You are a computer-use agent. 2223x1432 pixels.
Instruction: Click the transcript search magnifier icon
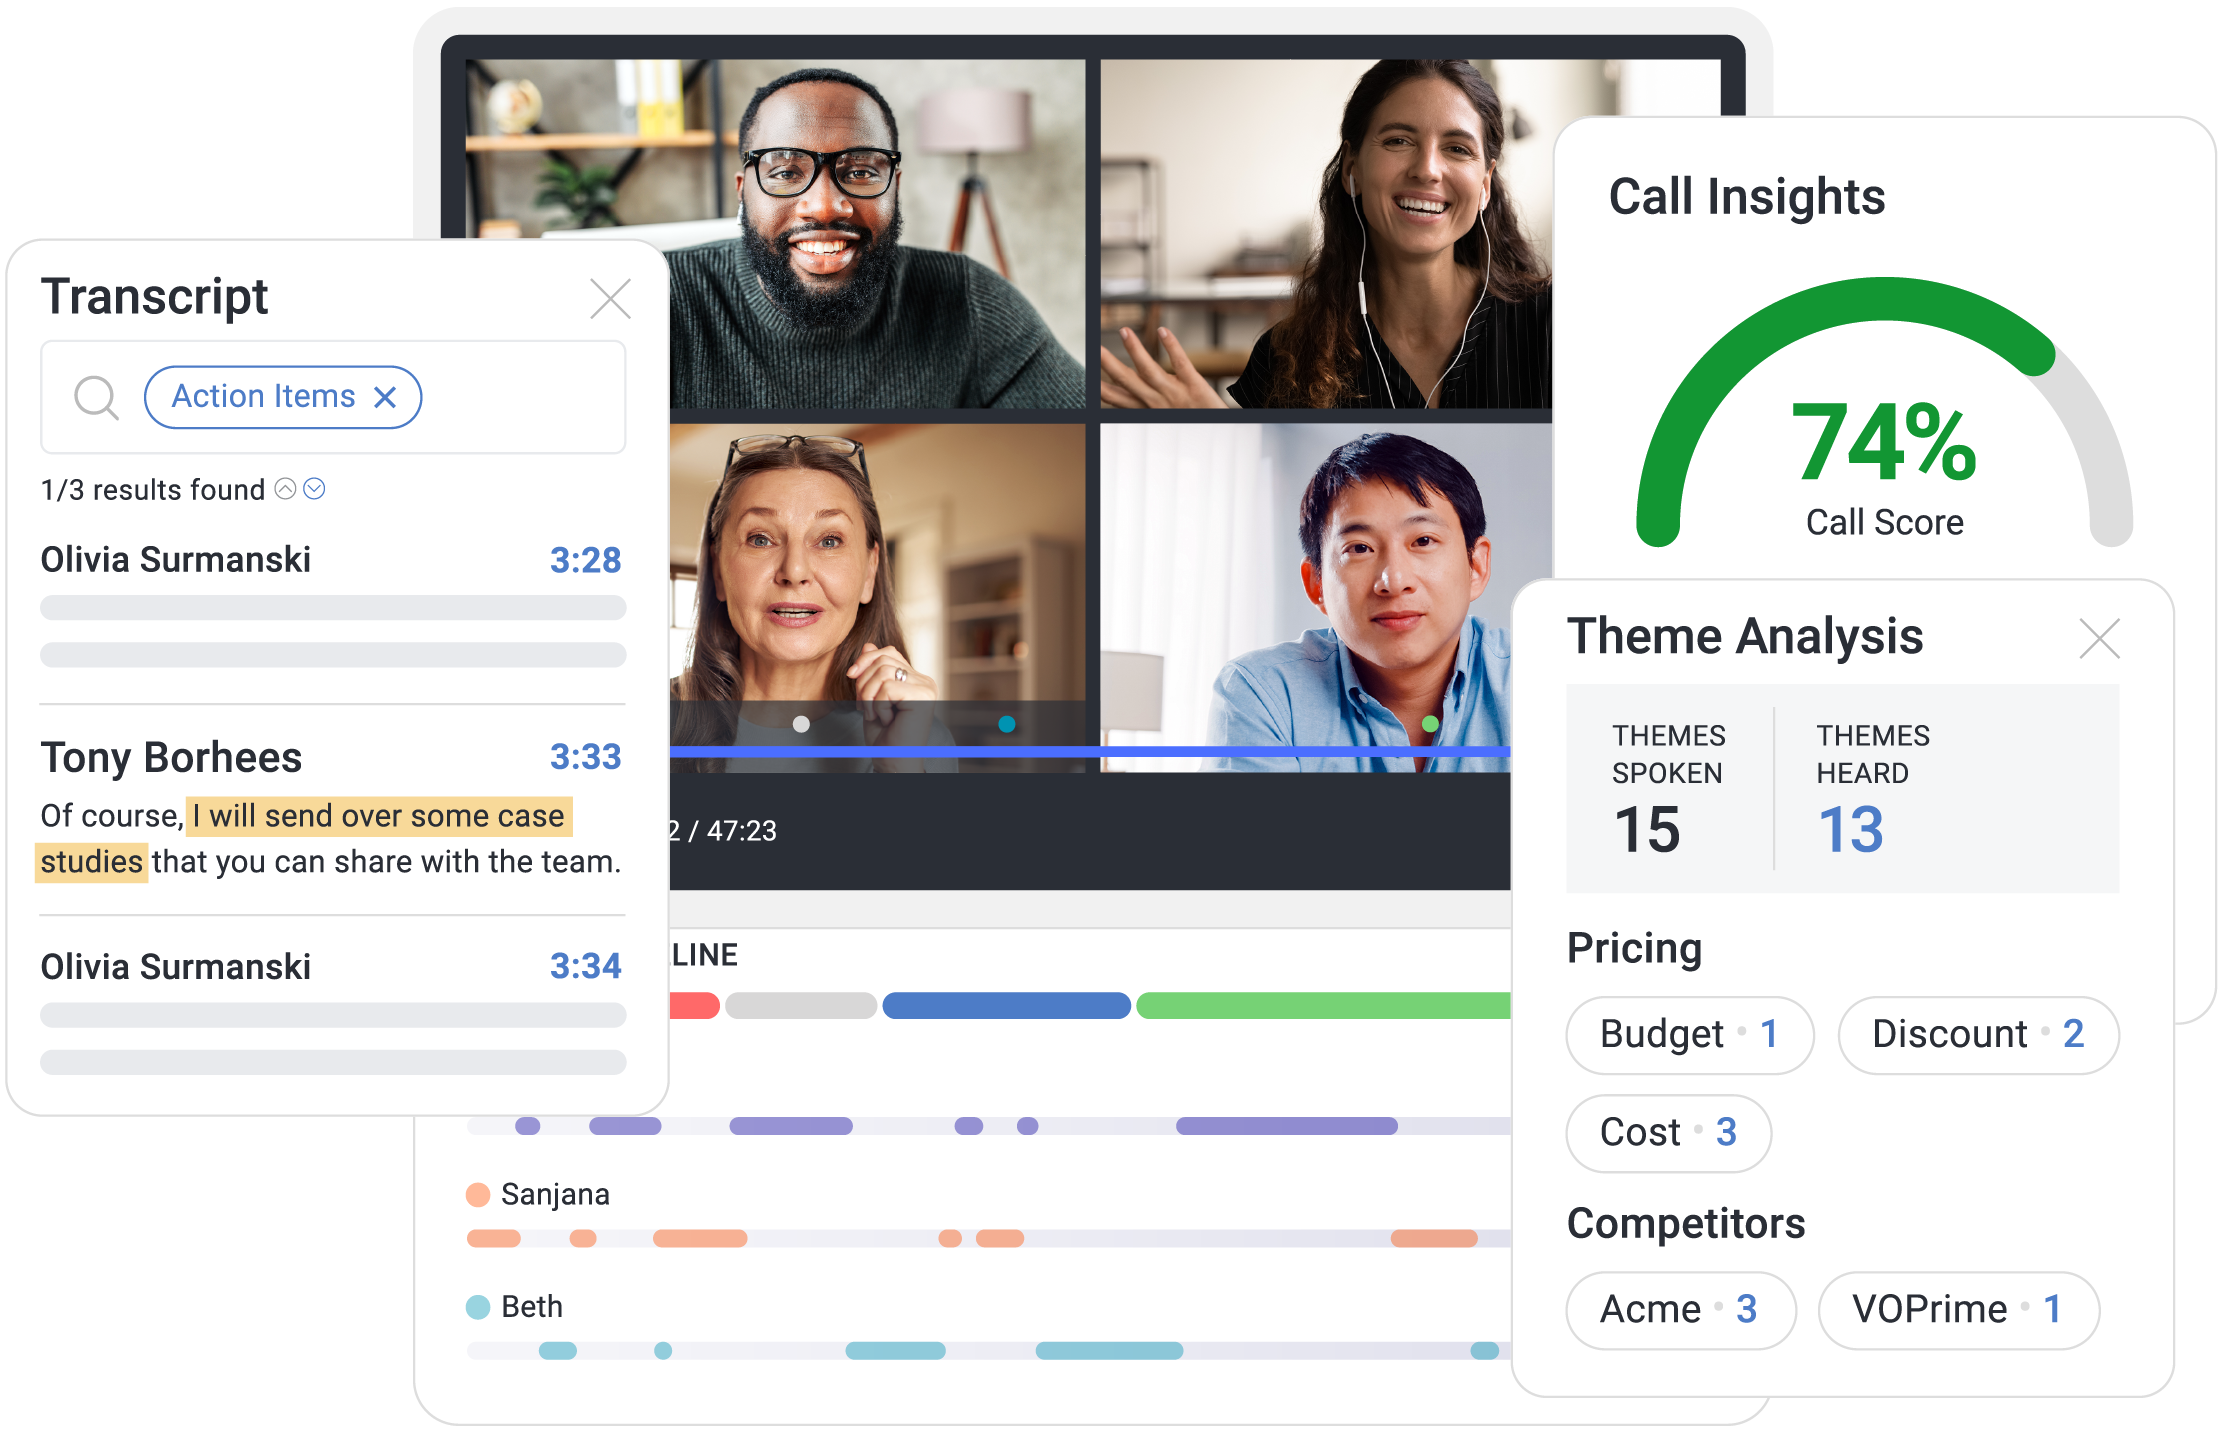(96, 397)
